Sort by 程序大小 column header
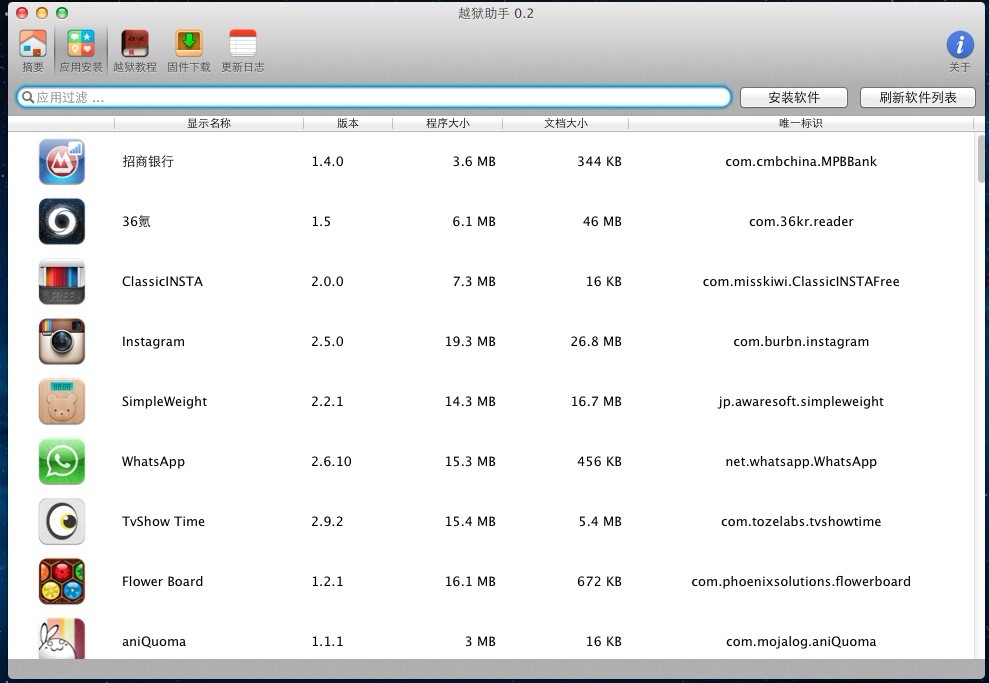 447,123
